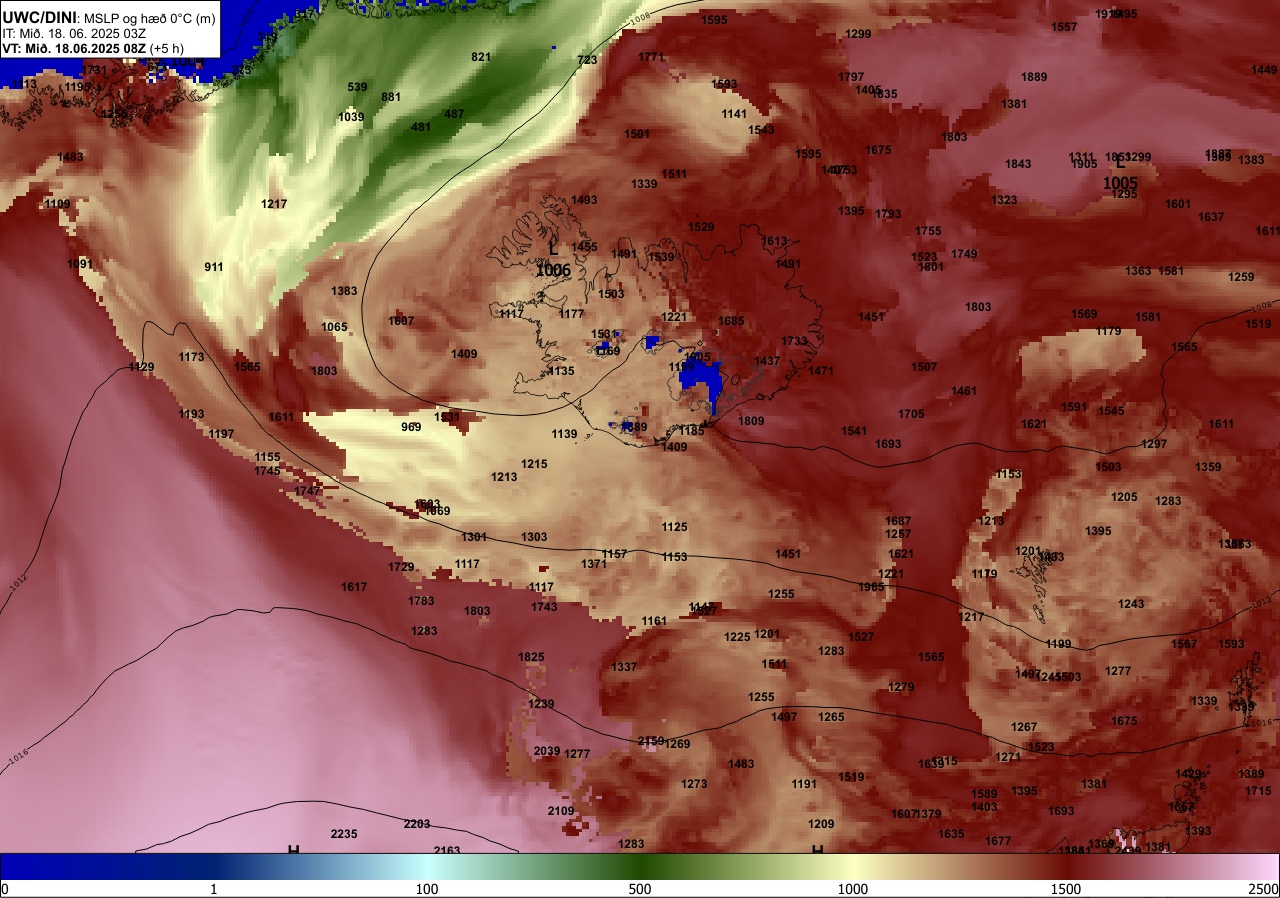
Task: Click the height value '1239'
Action: (x=541, y=704)
